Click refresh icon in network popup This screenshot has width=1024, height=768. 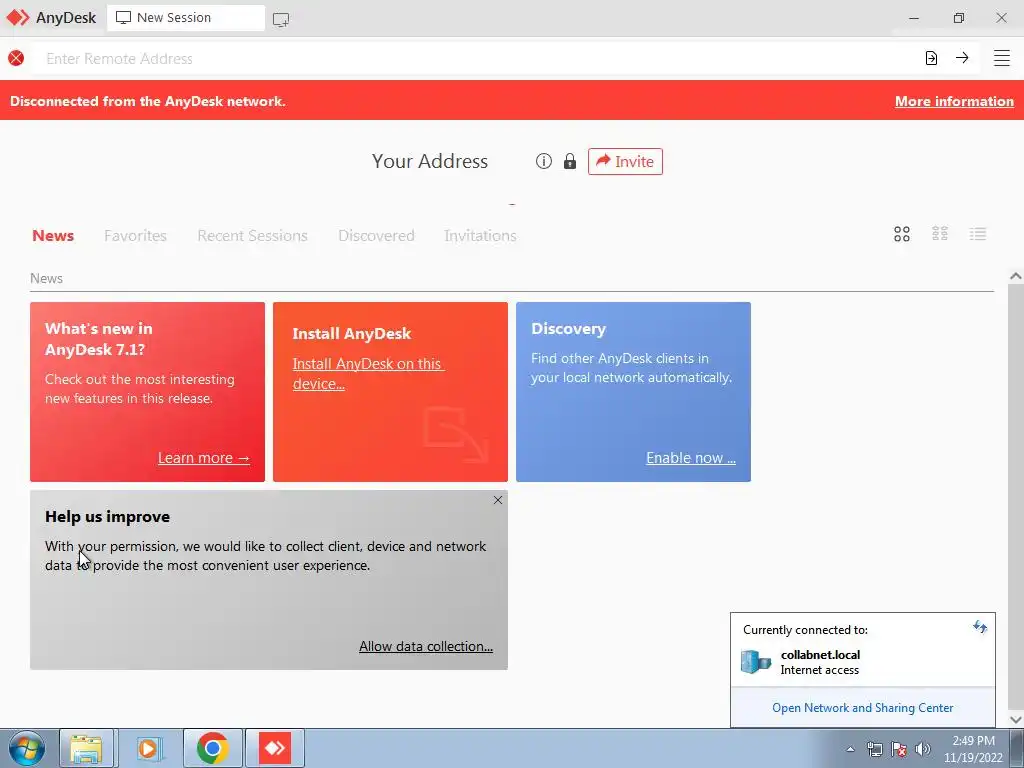coord(980,627)
